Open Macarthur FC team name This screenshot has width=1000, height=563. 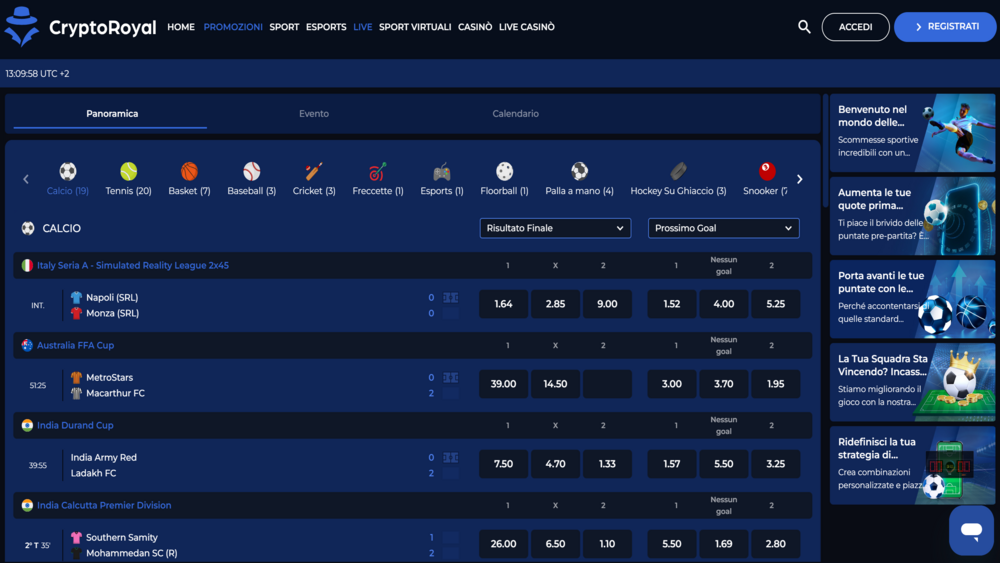115,393
